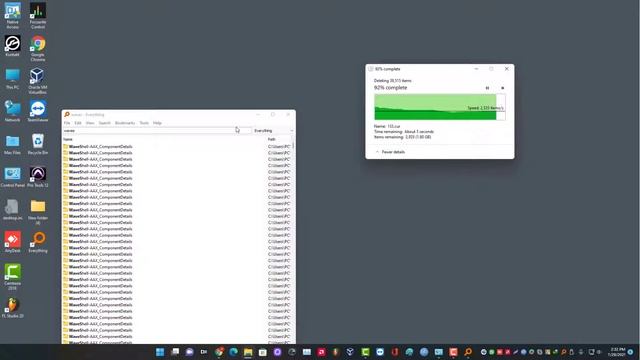The height and width of the screenshot is (360, 640).
Task: Select the This PC desktop icon
Action: 12,79
